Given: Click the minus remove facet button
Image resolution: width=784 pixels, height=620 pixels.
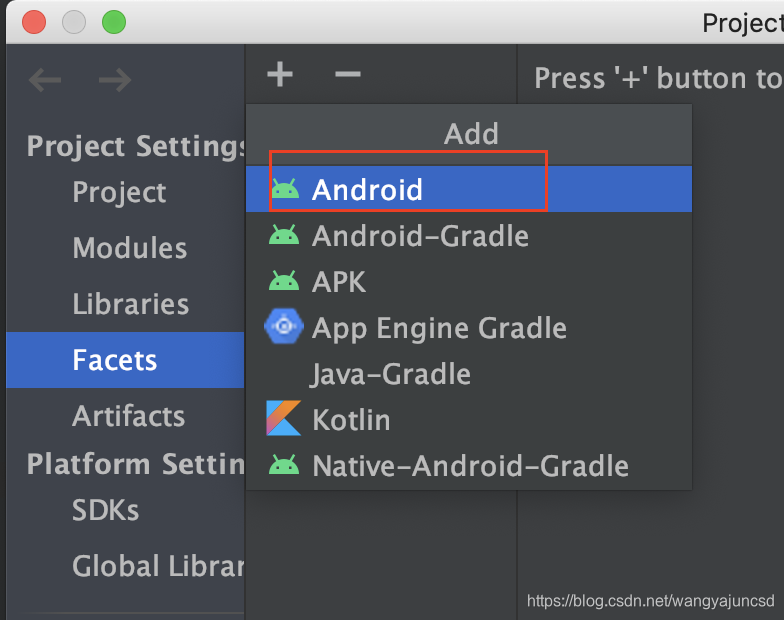Looking at the screenshot, I should pyautogui.click(x=348, y=74).
